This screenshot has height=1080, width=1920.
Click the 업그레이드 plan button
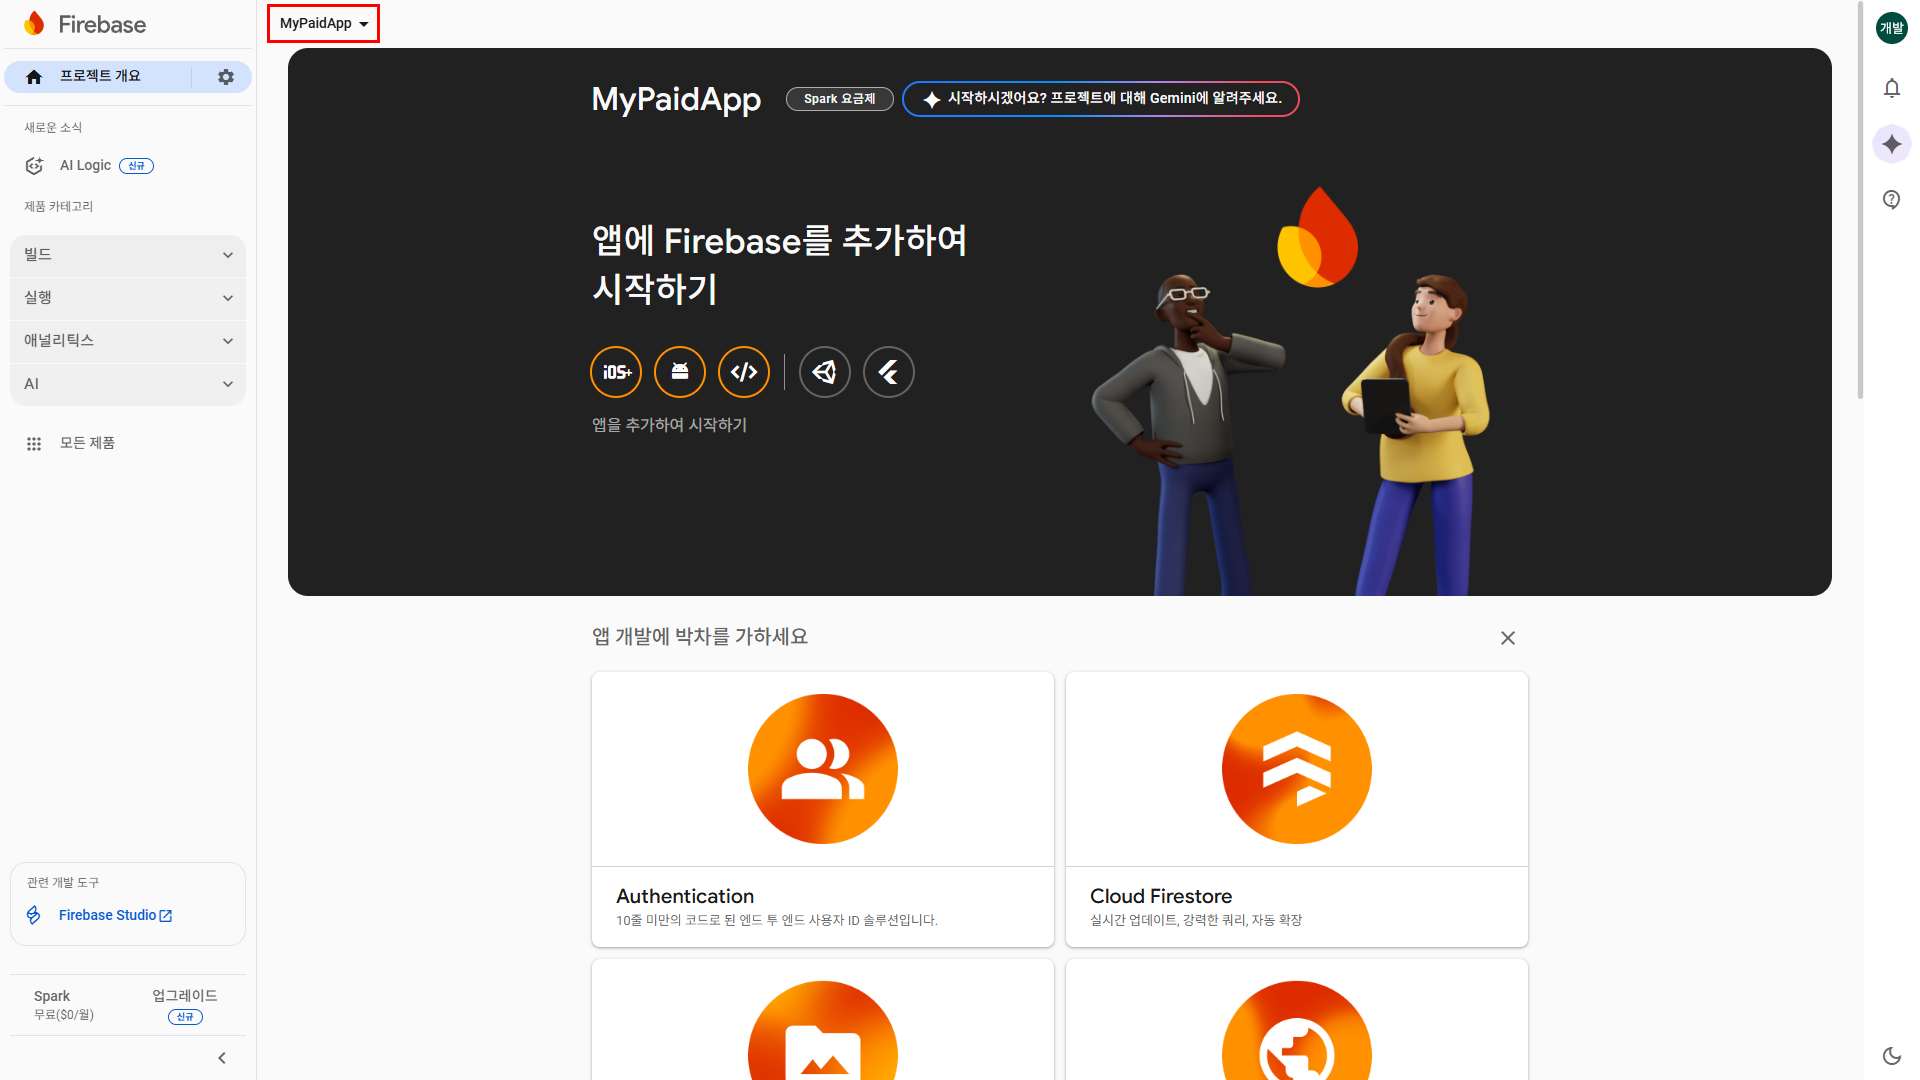[185, 996]
